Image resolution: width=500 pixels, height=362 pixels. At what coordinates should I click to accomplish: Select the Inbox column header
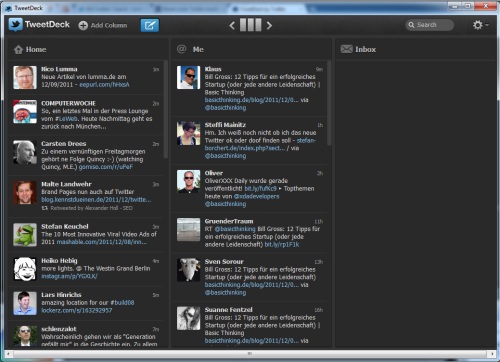(x=416, y=49)
